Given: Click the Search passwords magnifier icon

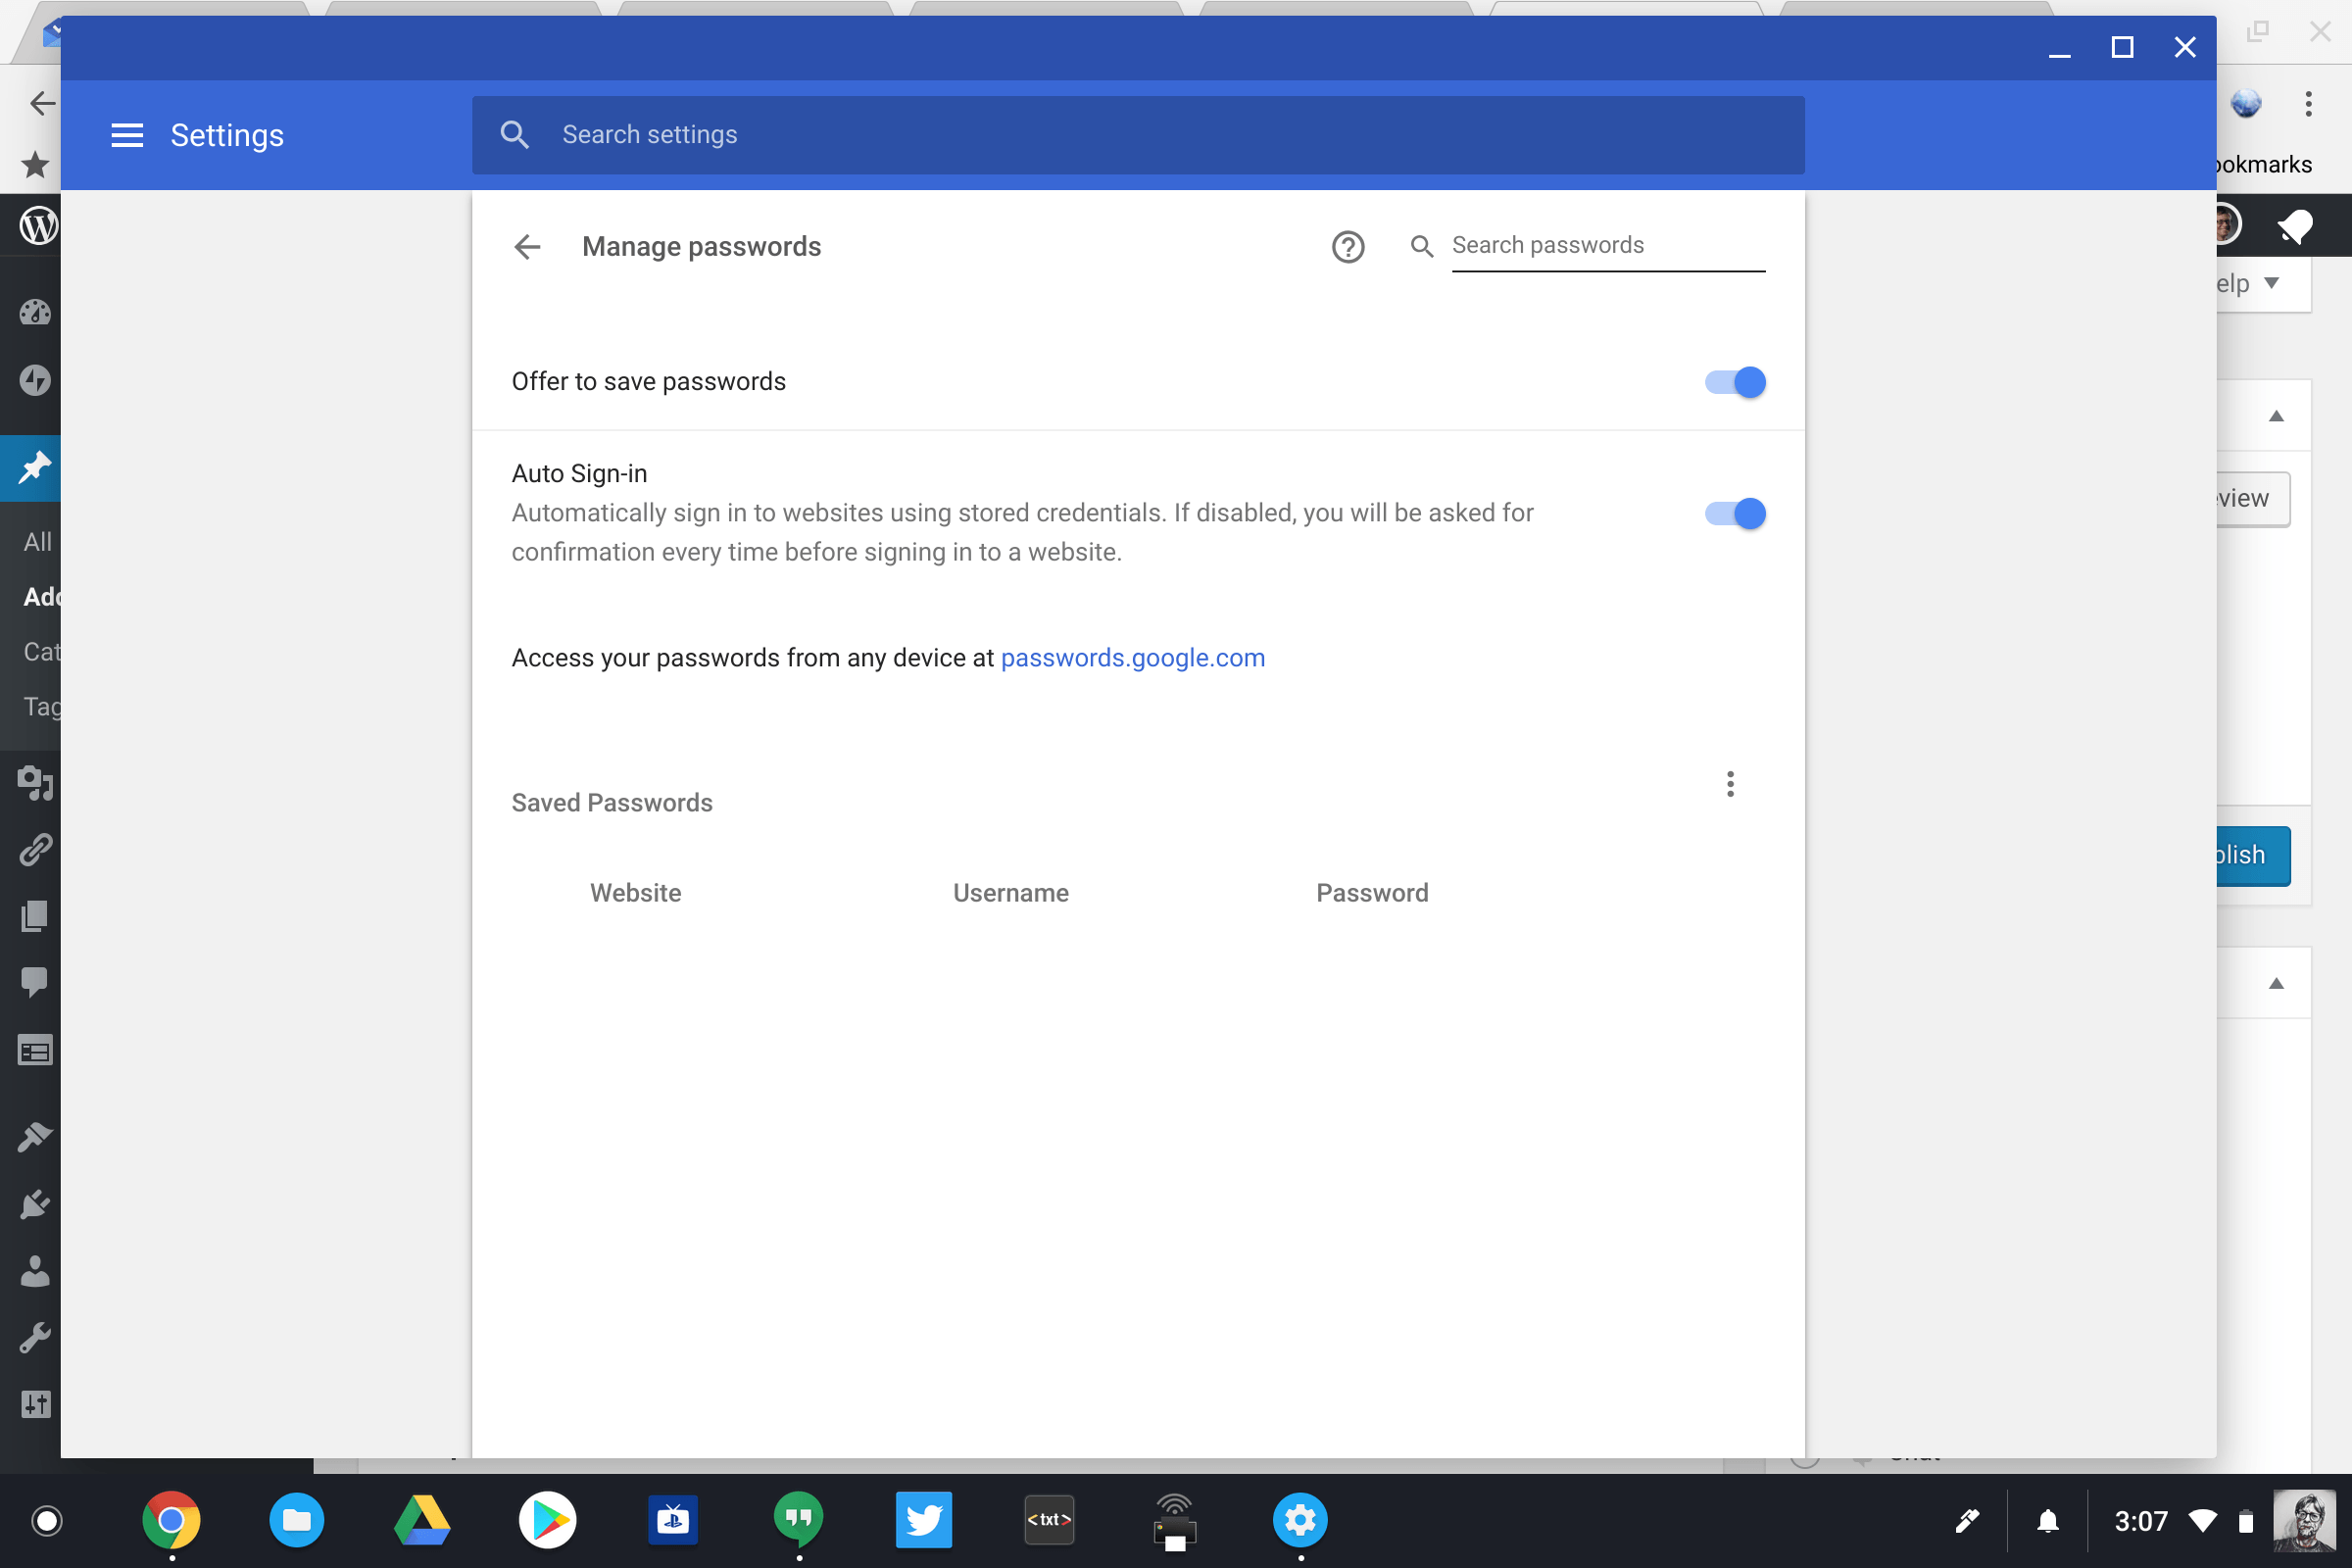Looking at the screenshot, I should click(1421, 246).
